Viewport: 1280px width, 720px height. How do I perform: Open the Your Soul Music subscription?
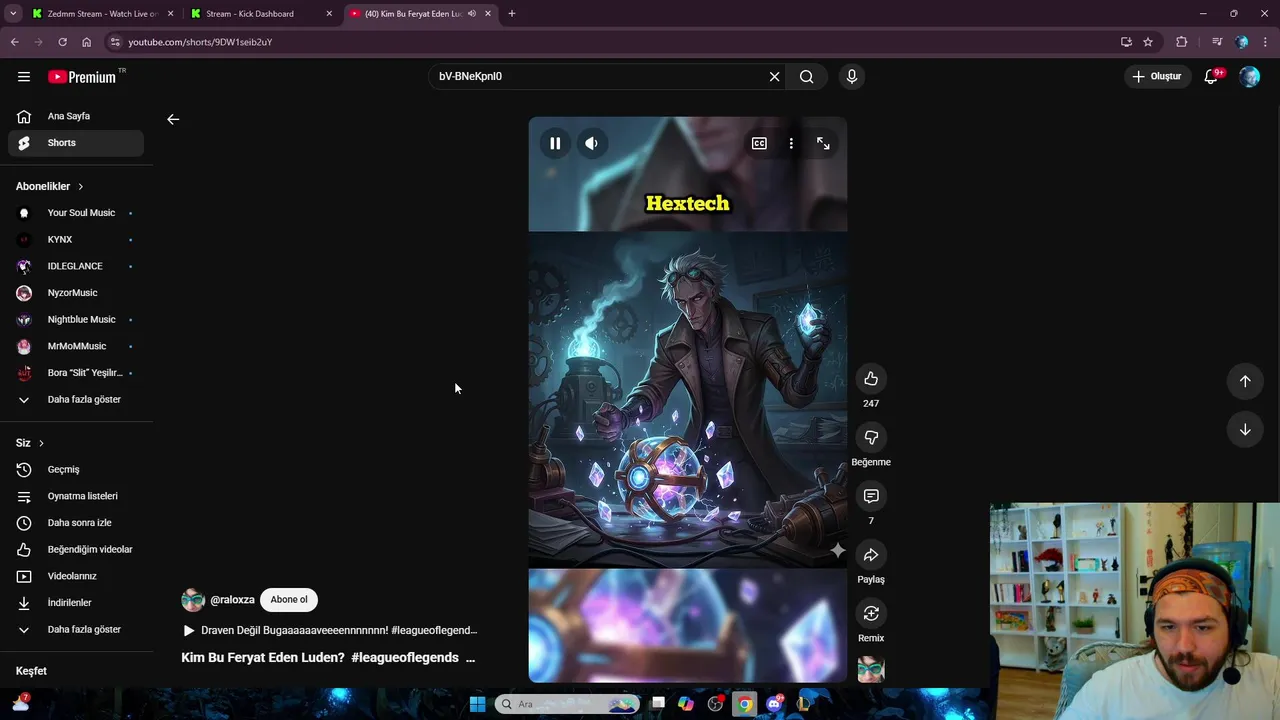click(76, 213)
